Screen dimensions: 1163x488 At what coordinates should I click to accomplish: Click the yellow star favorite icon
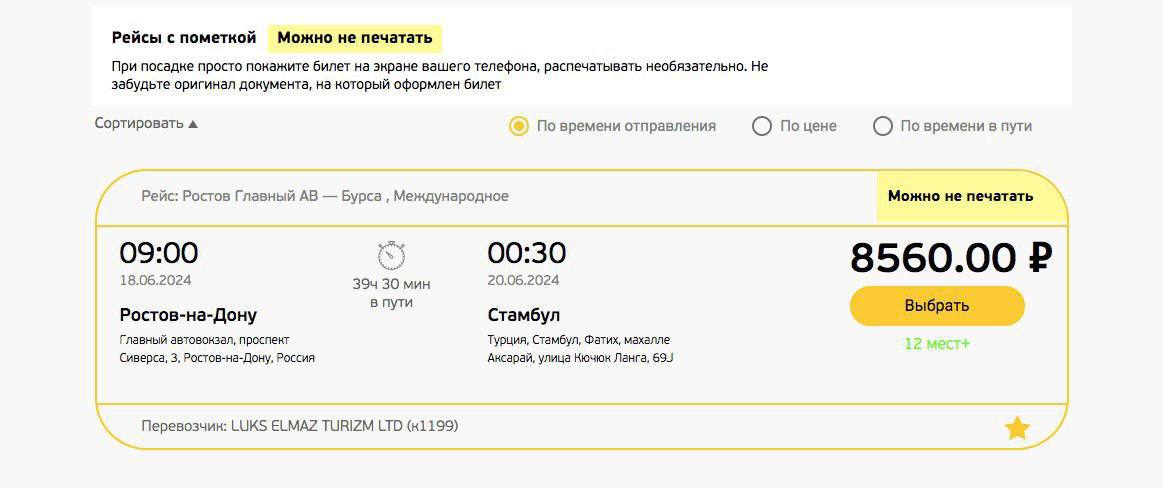(x=1017, y=429)
